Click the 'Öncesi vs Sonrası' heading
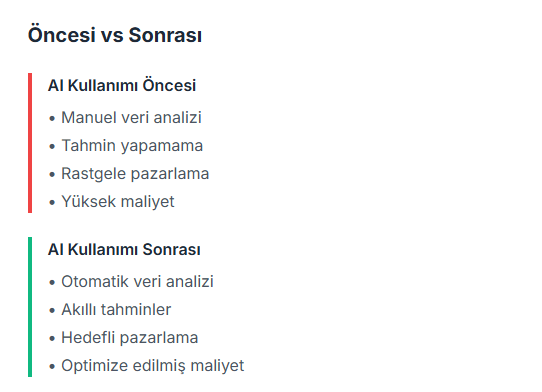 click(x=114, y=35)
